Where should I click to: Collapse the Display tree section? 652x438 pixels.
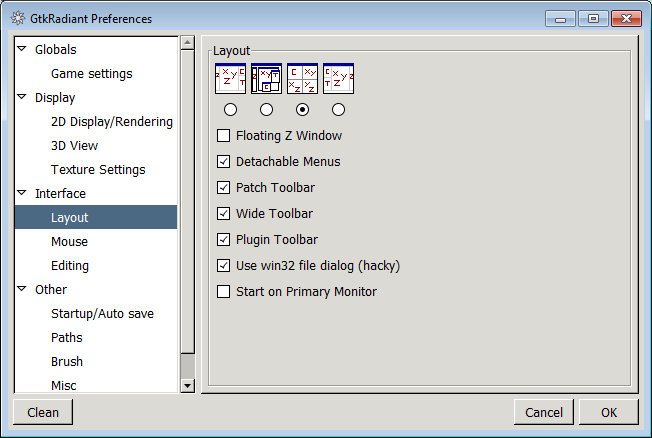tap(22, 97)
